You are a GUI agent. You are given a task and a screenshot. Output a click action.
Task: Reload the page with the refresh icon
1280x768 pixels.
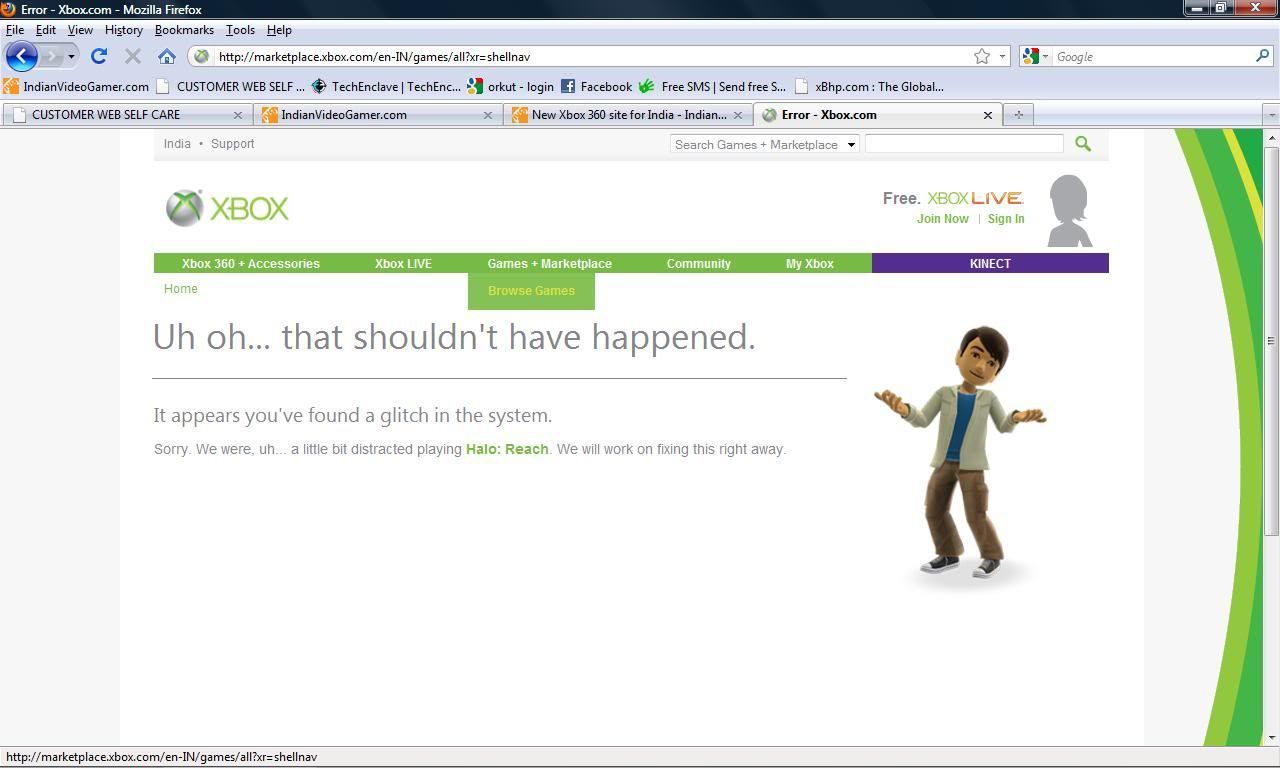pyautogui.click(x=98, y=56)
